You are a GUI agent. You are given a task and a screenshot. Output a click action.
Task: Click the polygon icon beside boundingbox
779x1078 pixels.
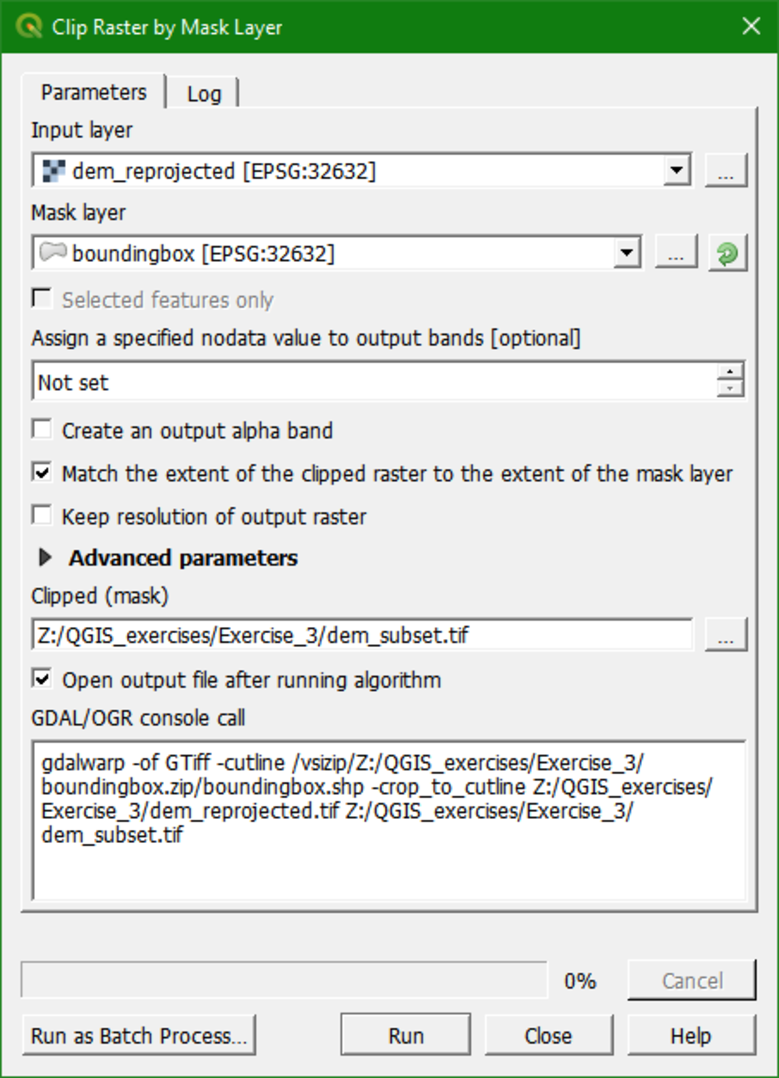pyautogui.click(x=51, y=252)
